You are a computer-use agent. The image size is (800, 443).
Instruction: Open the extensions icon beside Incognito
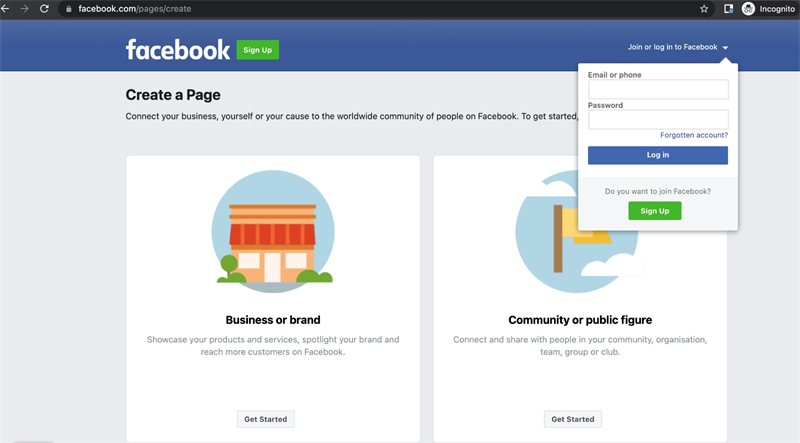(728, 9)
